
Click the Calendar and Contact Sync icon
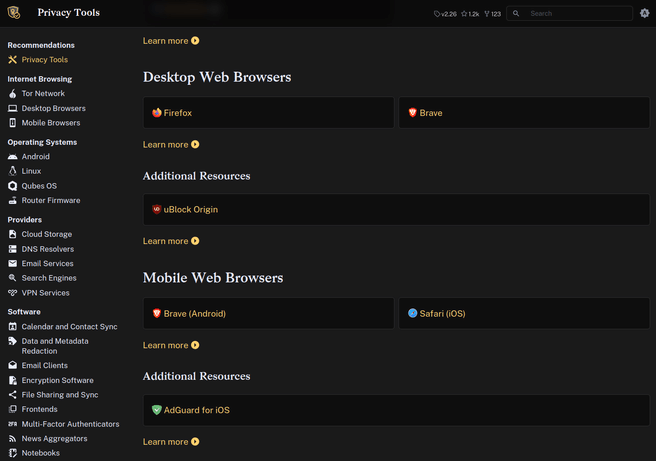click(x=13, y=327)
